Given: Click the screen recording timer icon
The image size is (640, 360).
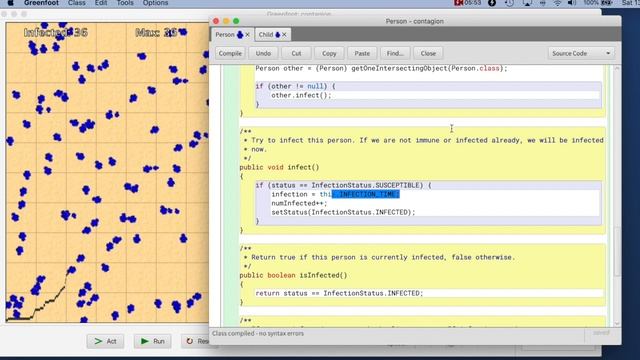Looking at the screenshot, I should coord(467,3).
